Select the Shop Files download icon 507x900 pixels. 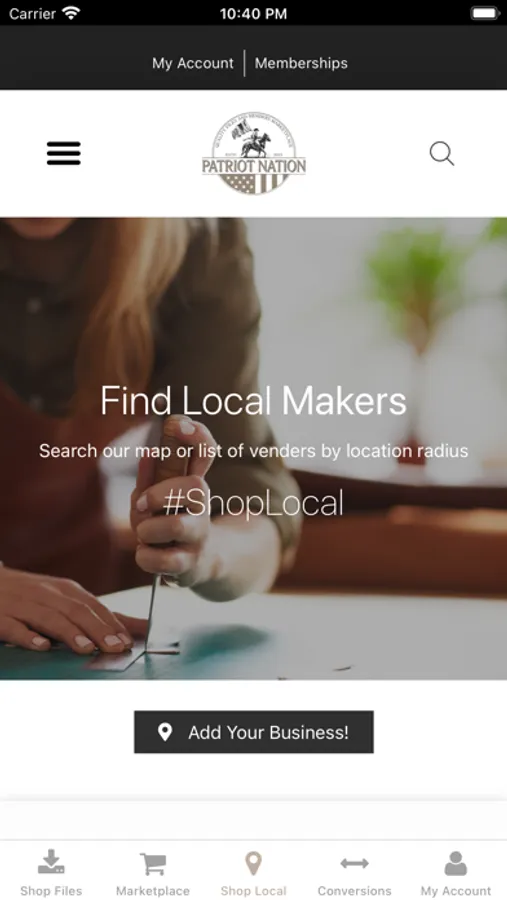[51, 862]
